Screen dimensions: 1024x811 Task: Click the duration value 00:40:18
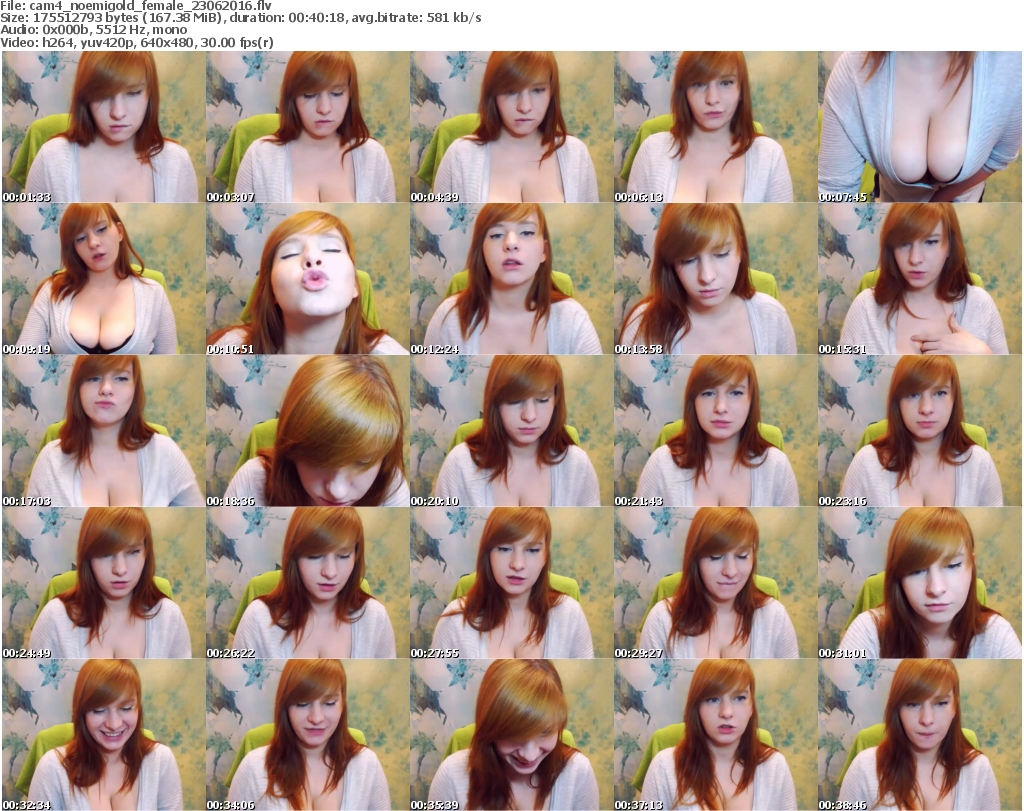pos(316,18)
